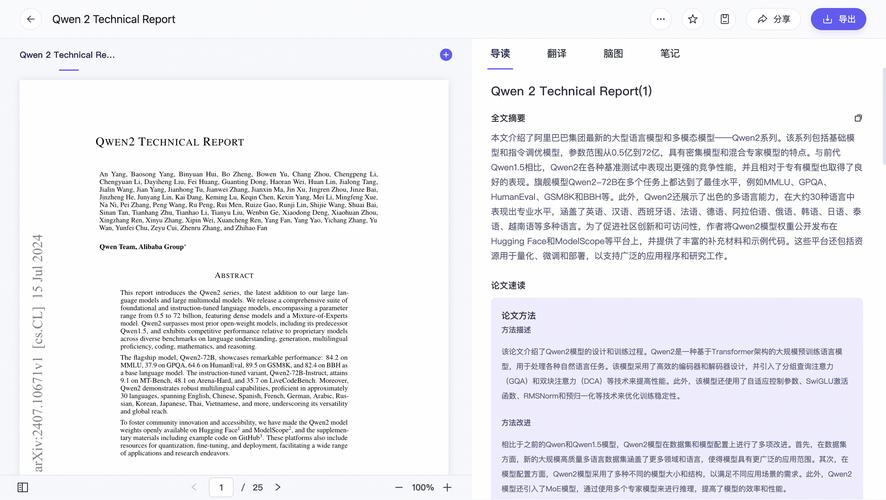This screenshot has width=886, height=500.
Task: Click the back arrow button
Action: point(31,19)
